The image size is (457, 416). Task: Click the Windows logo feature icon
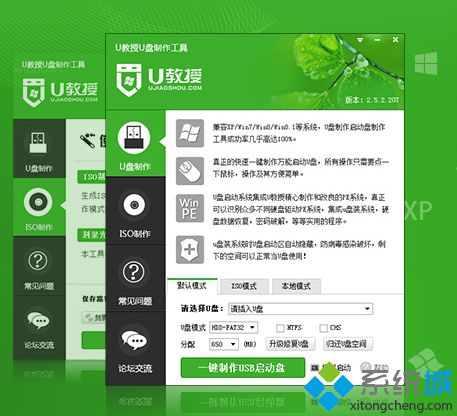click(190, 133)
